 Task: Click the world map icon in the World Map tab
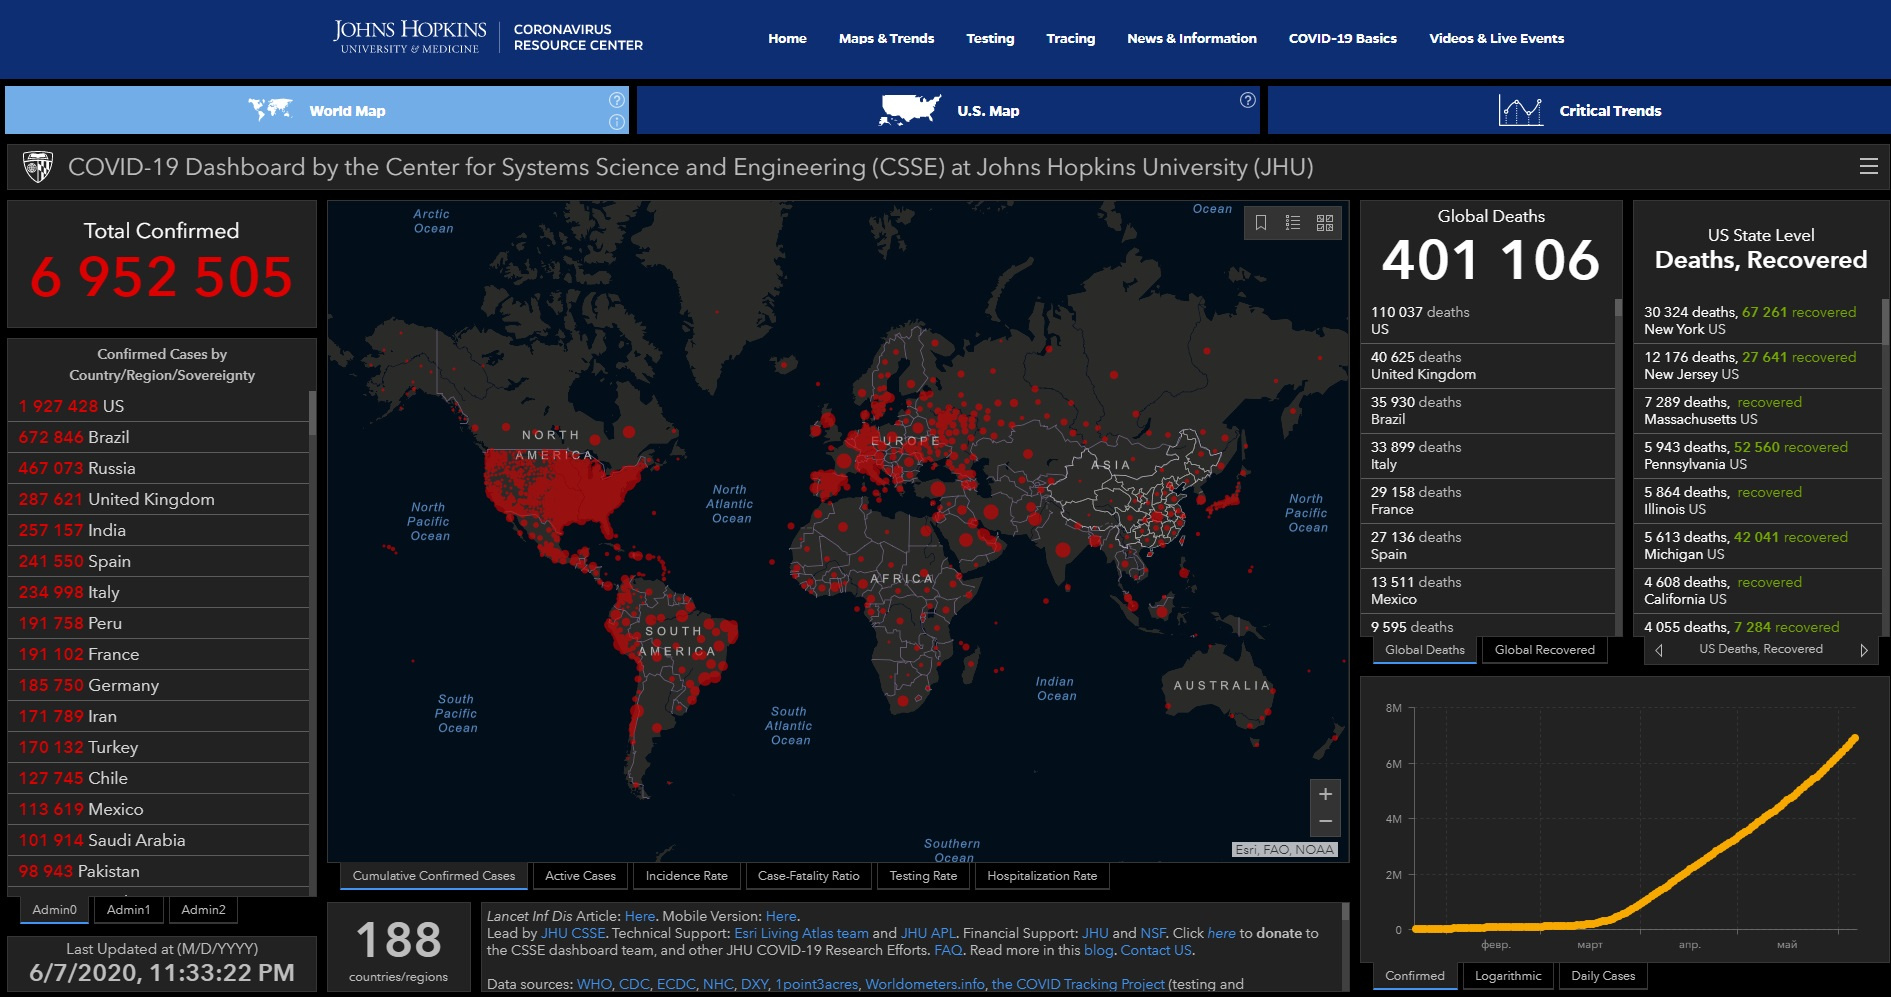(270, 109)
